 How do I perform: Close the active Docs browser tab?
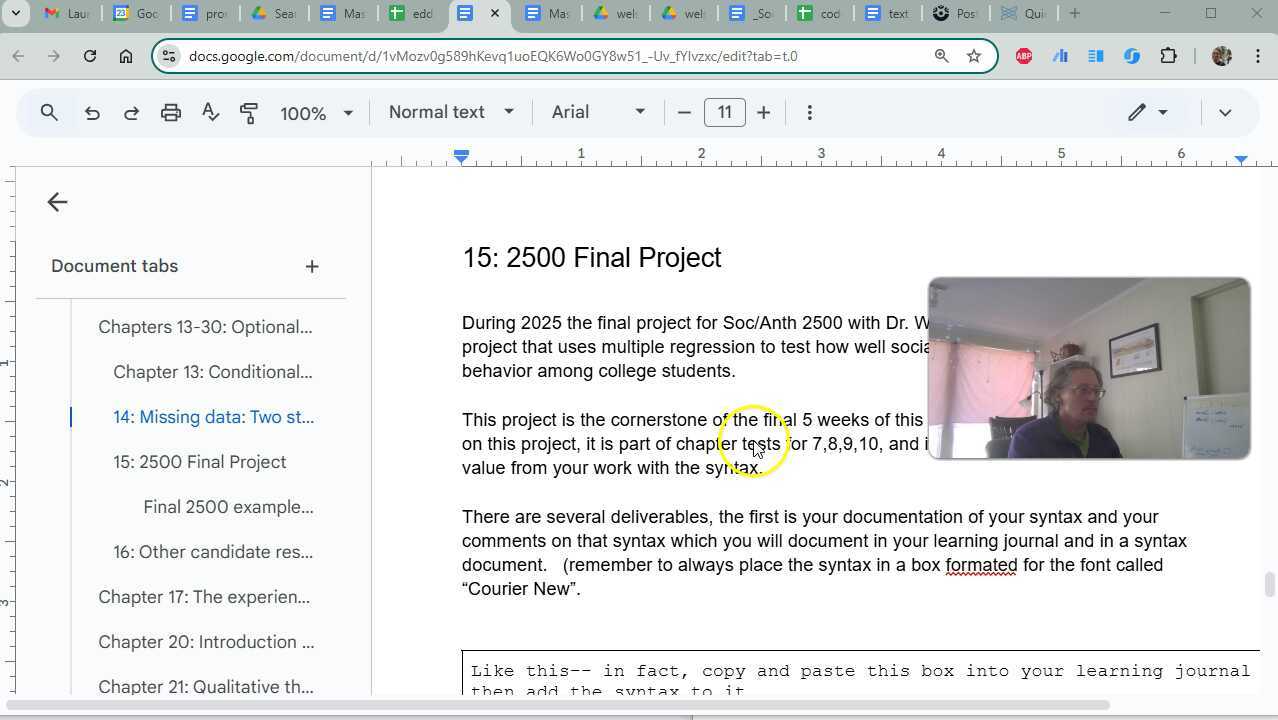pyautogui.click(x=494, y=14)
